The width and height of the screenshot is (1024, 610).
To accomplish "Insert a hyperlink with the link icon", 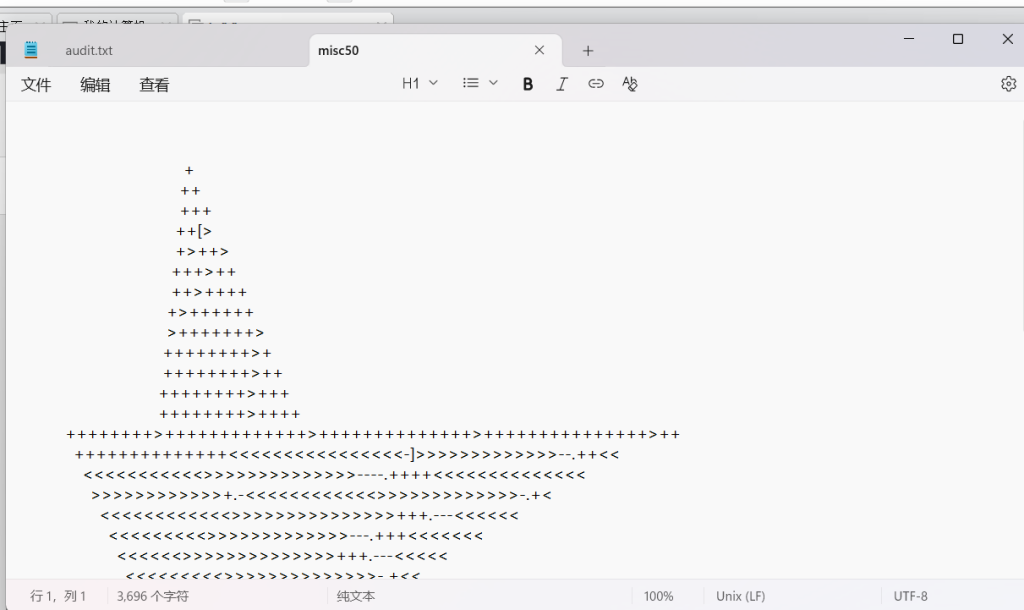I will click(x=596, y=84).
